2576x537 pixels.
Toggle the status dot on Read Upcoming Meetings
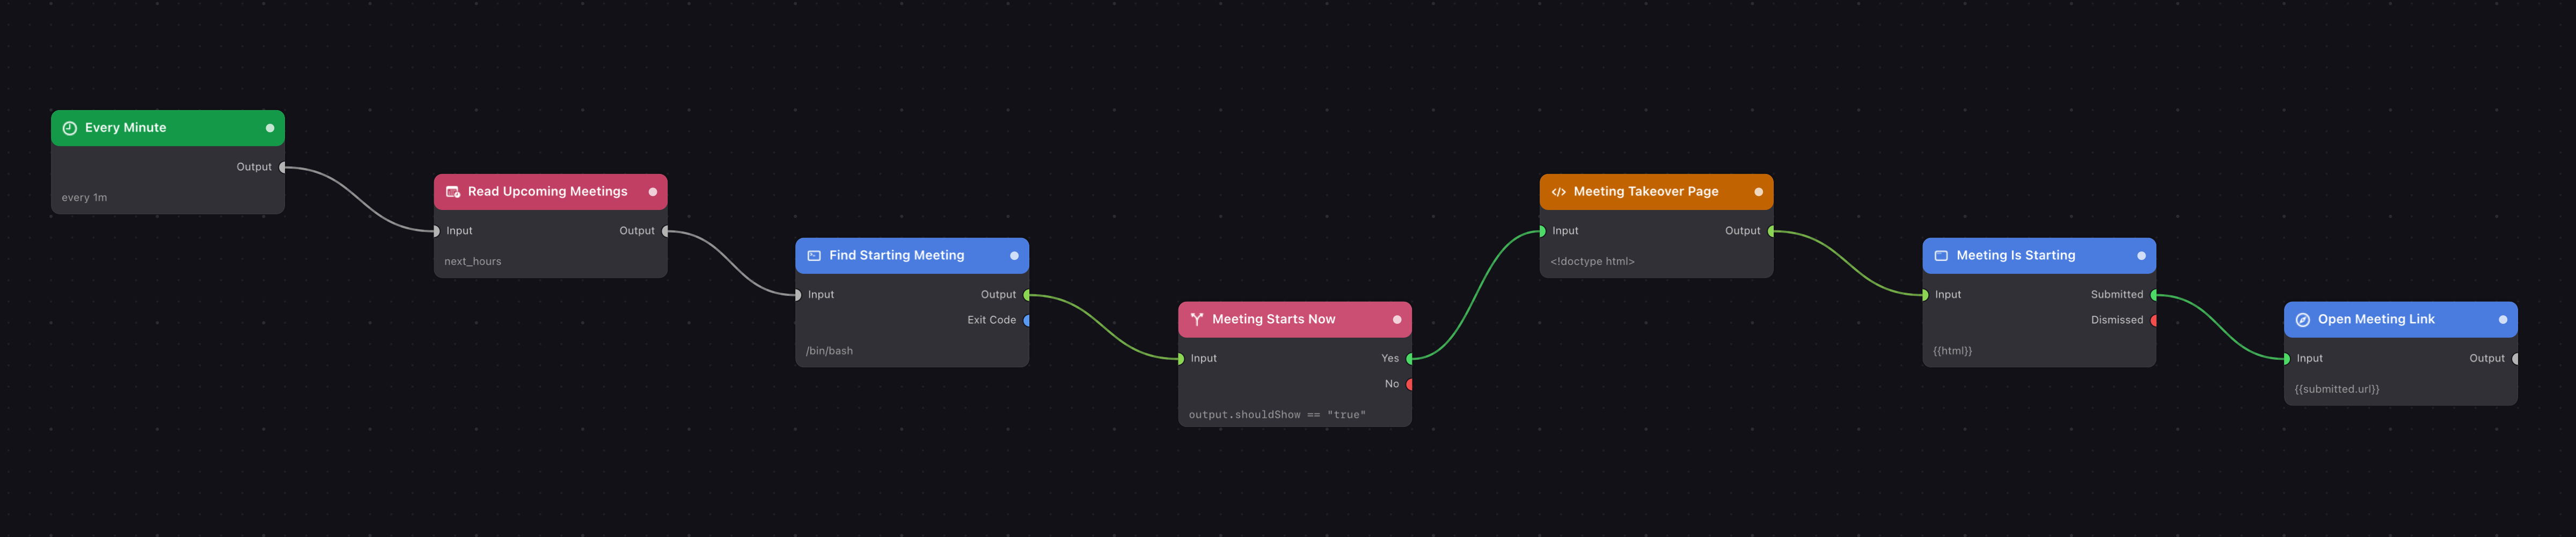653,192
